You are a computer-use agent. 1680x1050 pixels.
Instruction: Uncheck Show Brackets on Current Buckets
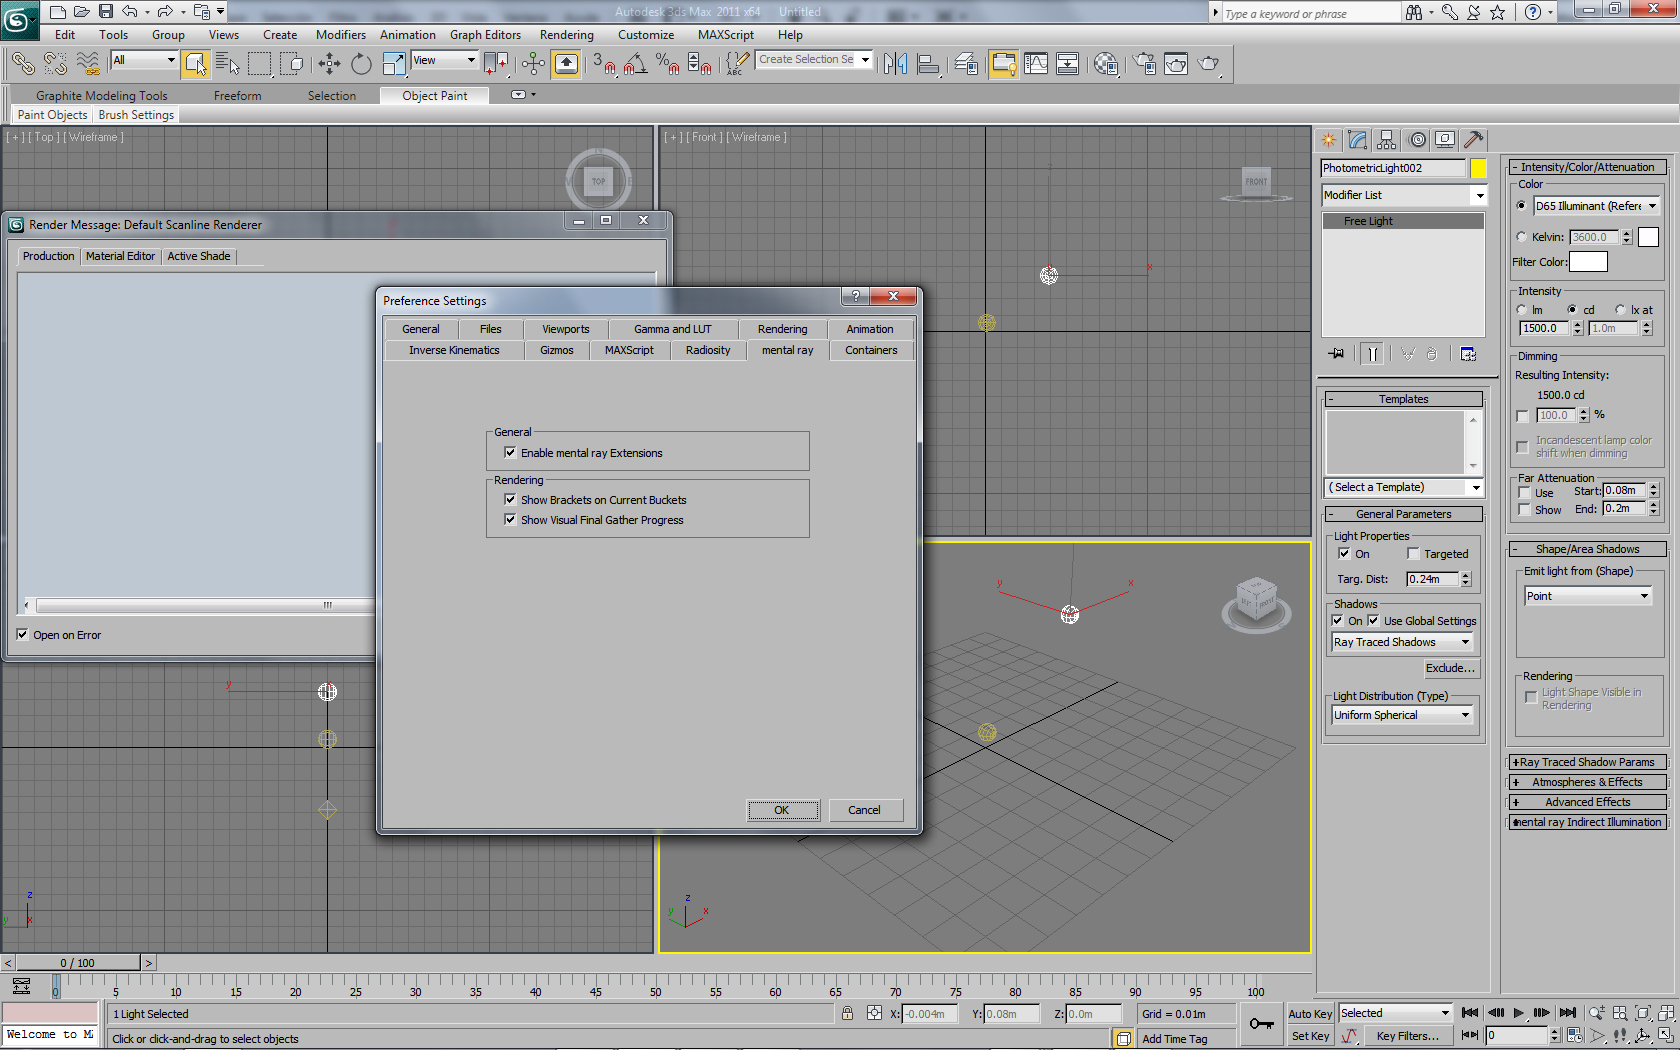click(510, 500)
